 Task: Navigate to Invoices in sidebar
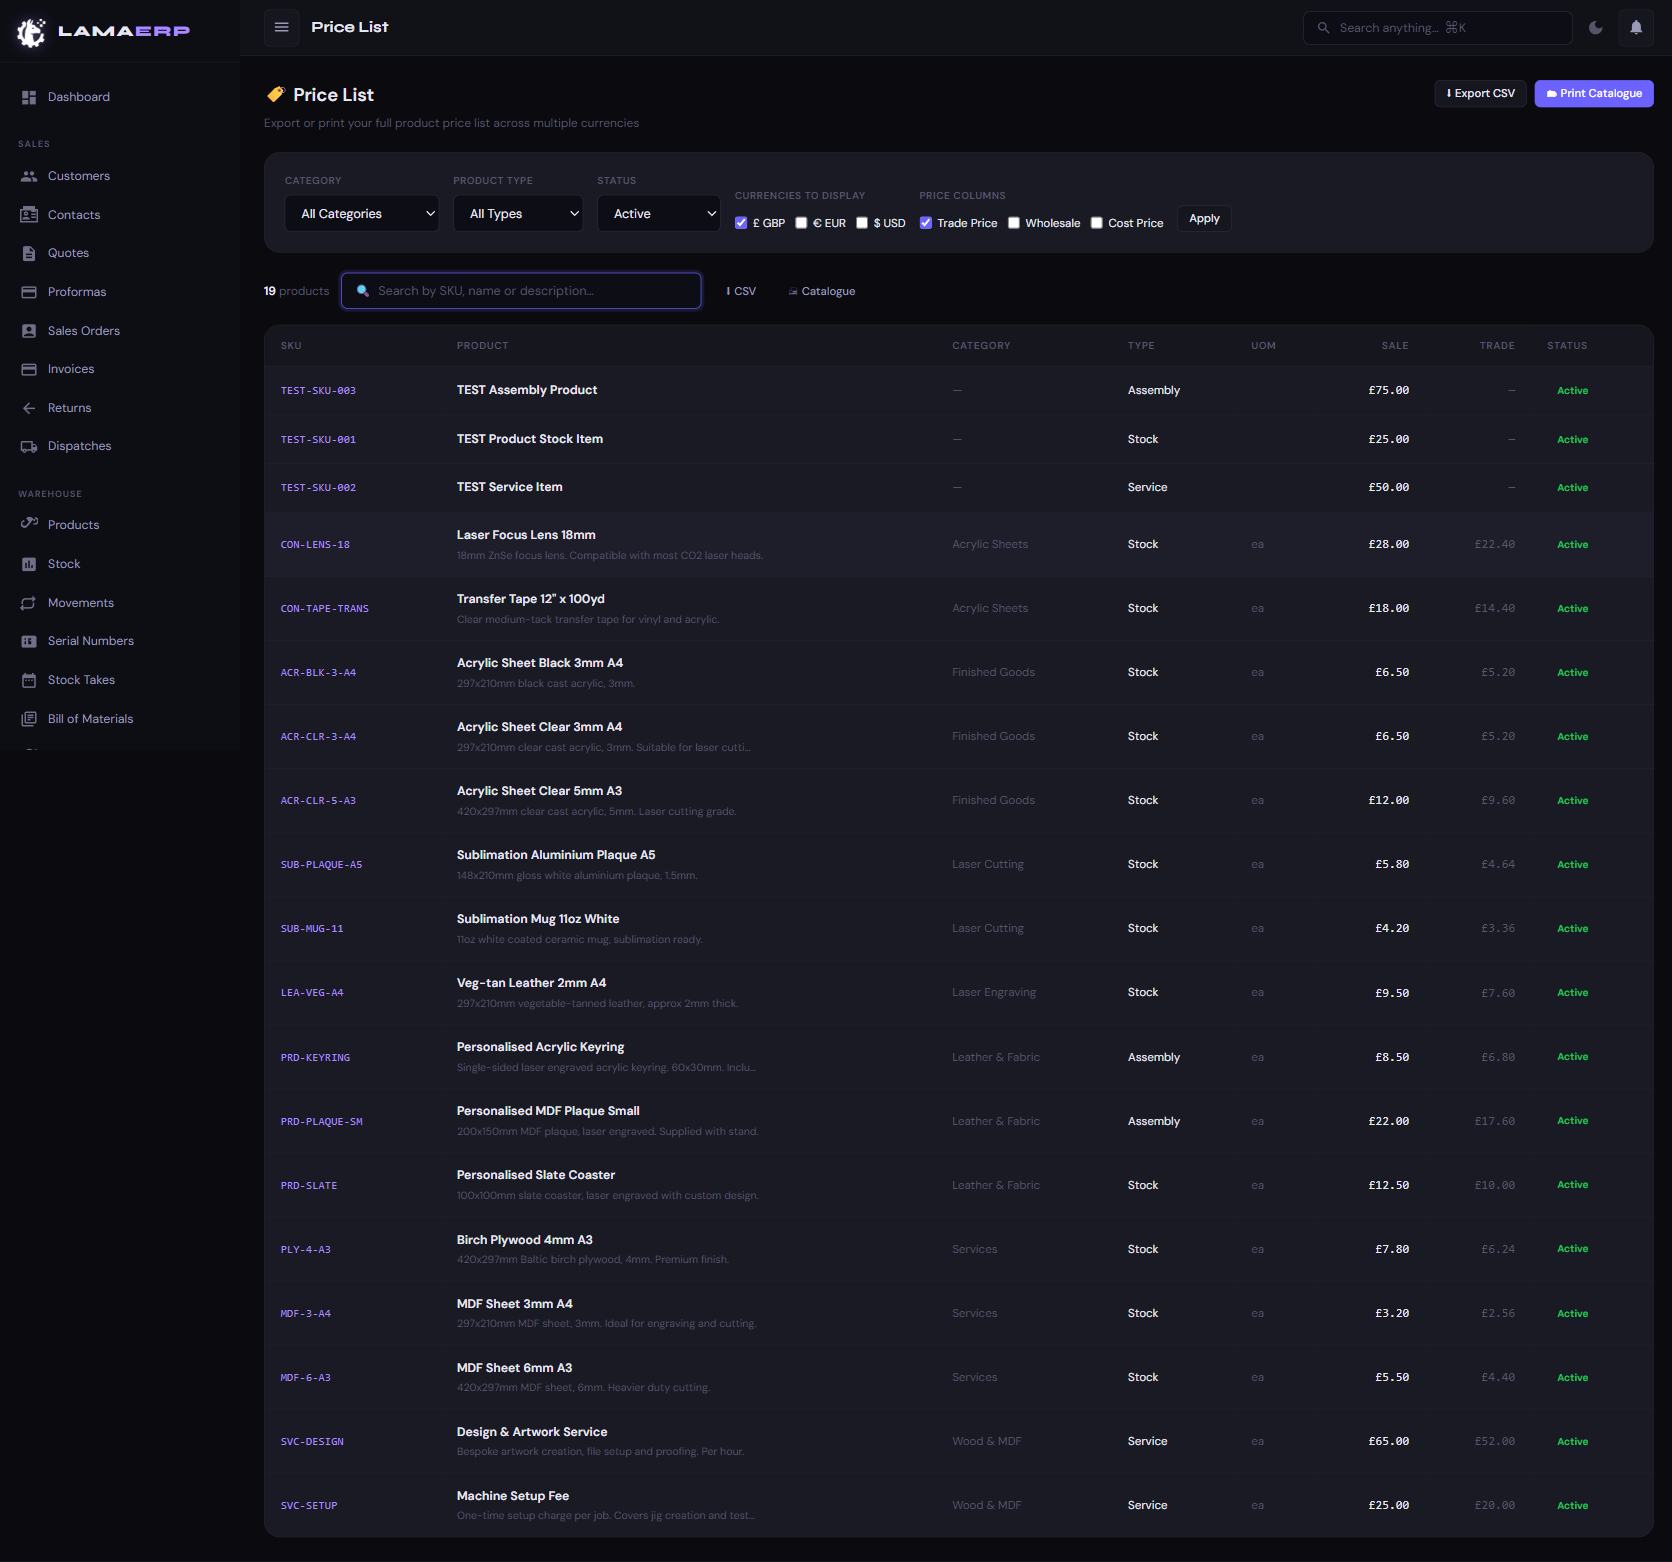(x=70, y=369)
